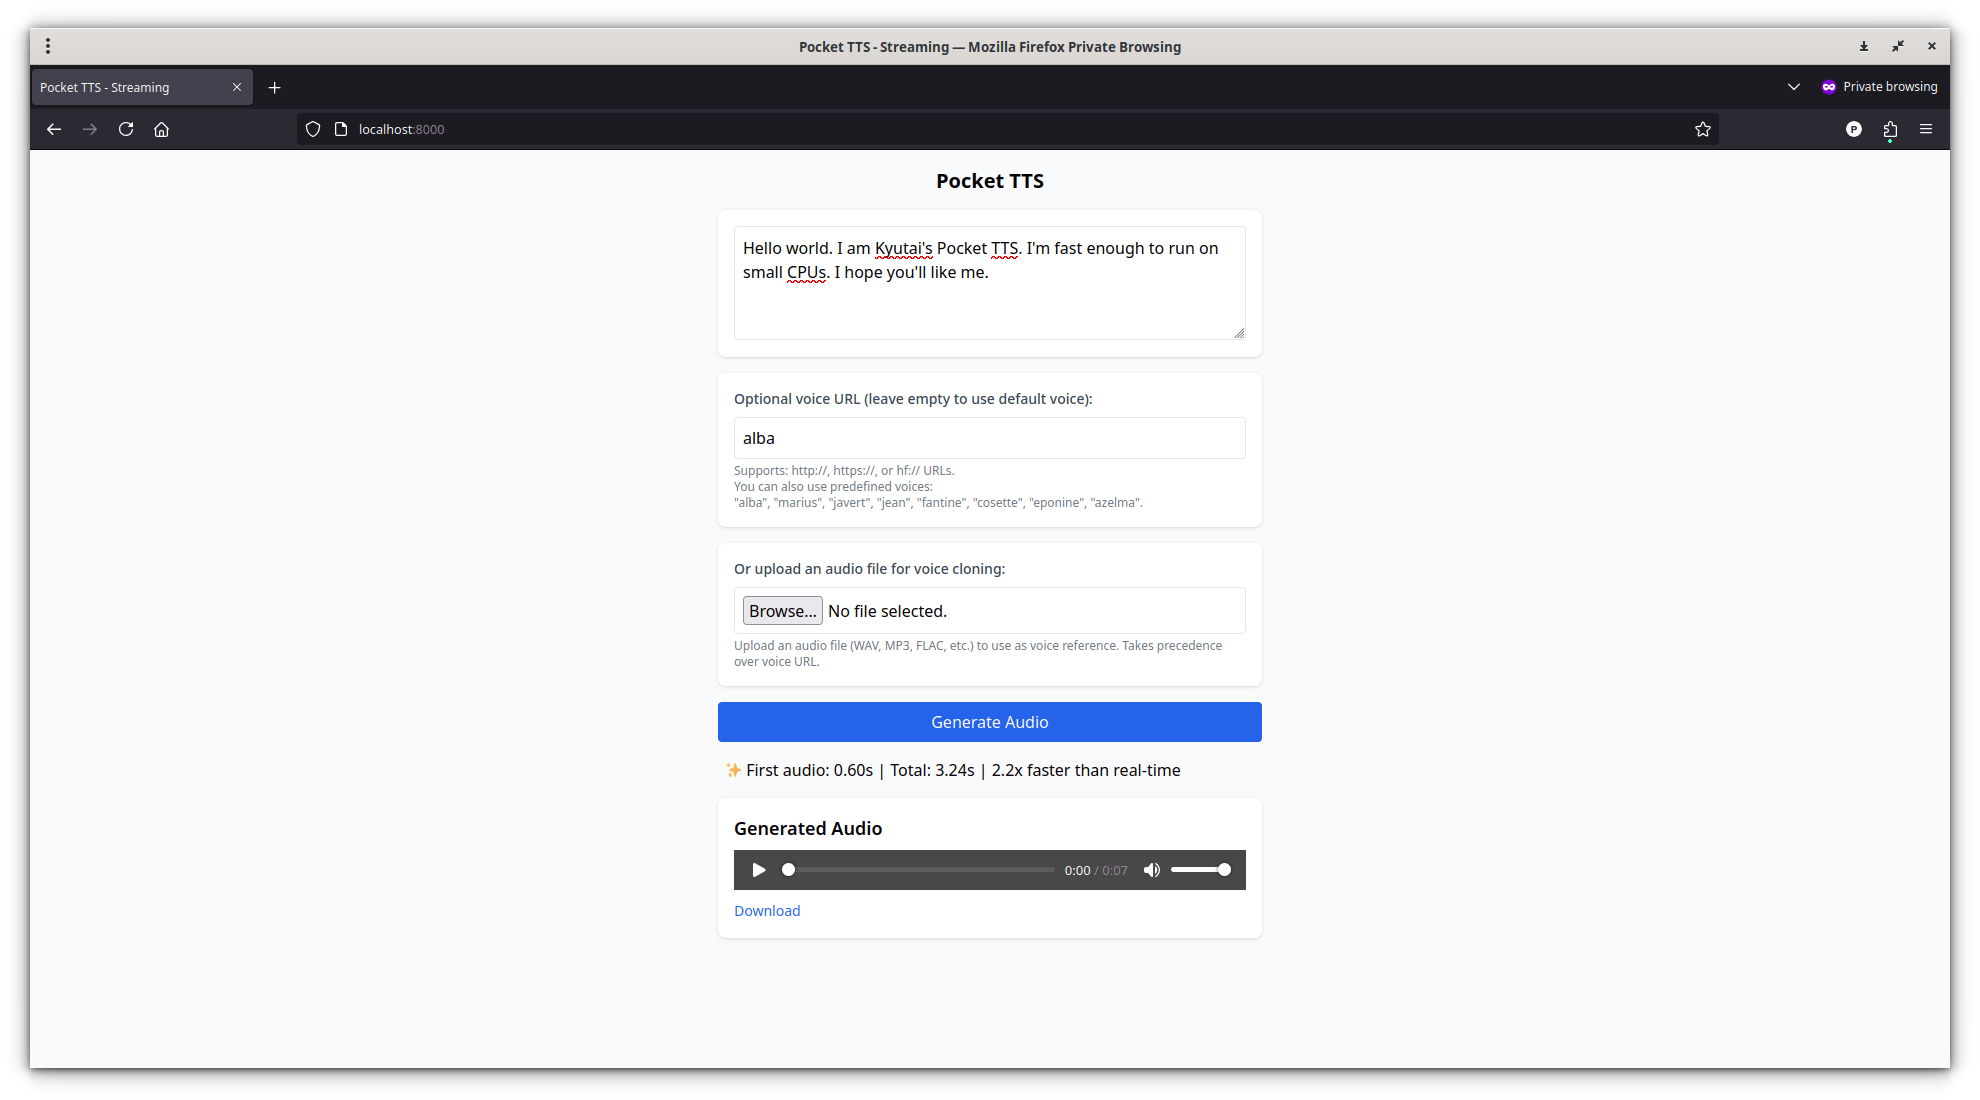Open the Firefox extensions puzzle icon
This screenshot has width=1980, height=1100.
tap(1890, 129)
